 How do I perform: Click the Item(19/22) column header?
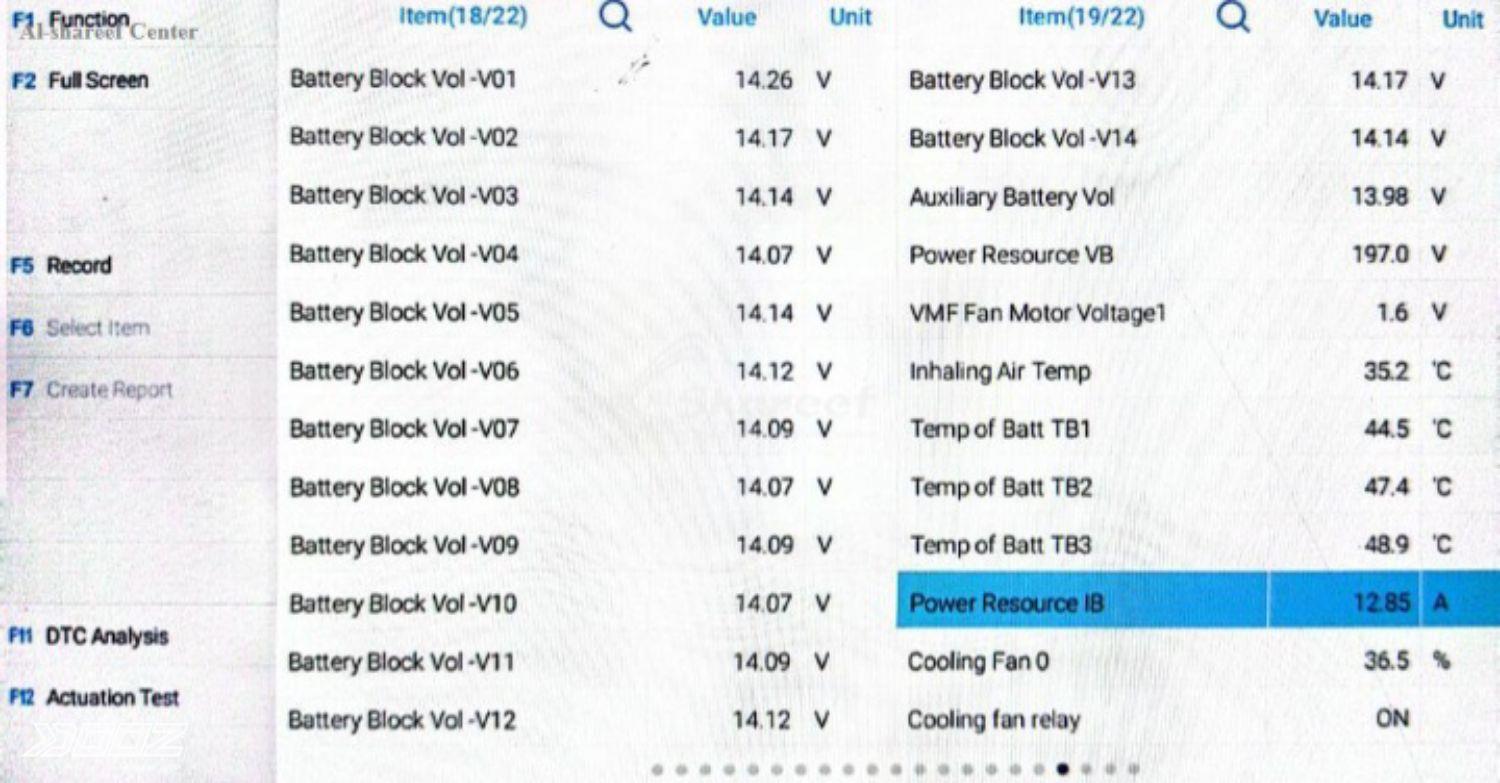click(1082, 17)
